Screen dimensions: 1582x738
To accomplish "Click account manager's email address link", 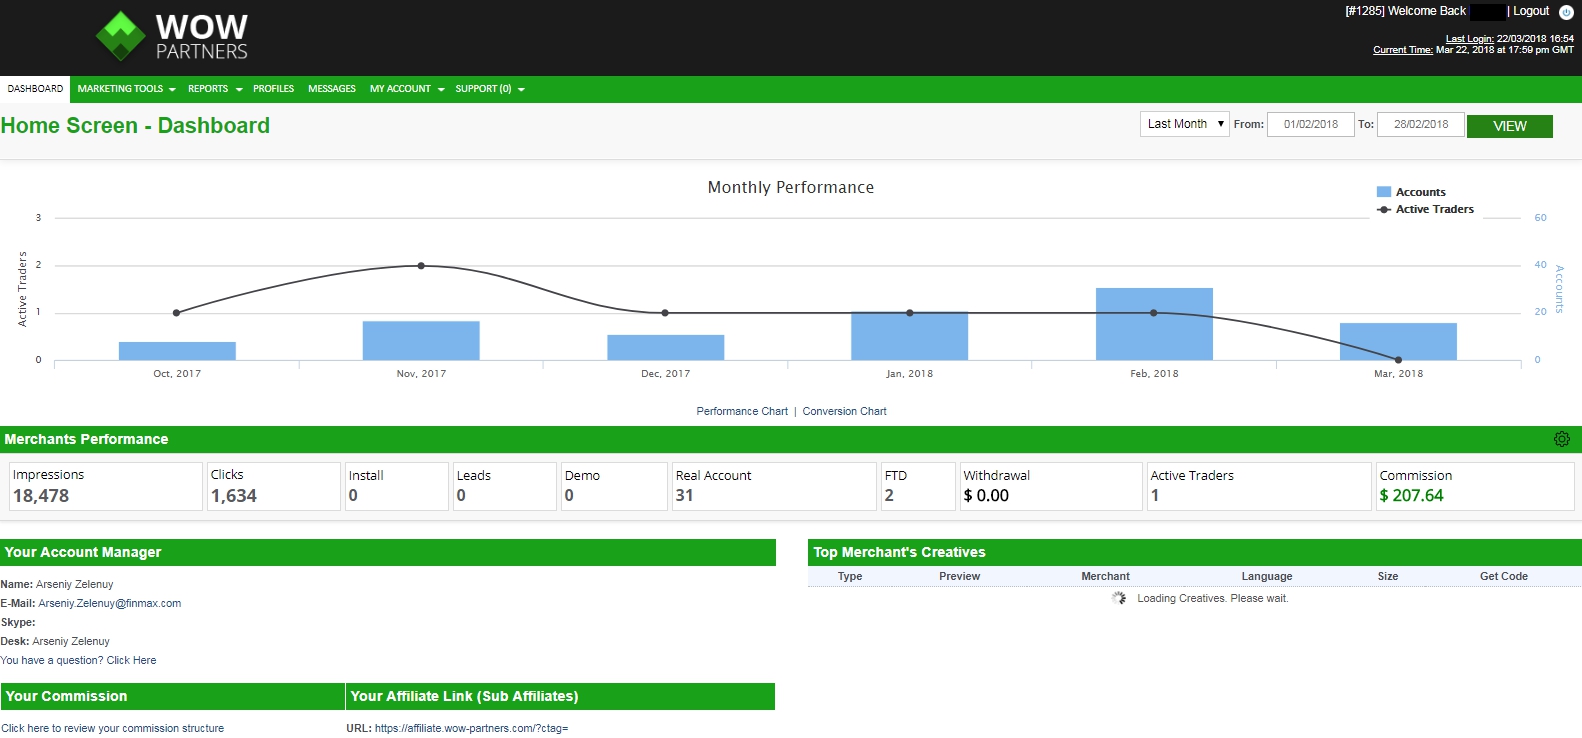I will pyautogui.click(x=110, y=603).
